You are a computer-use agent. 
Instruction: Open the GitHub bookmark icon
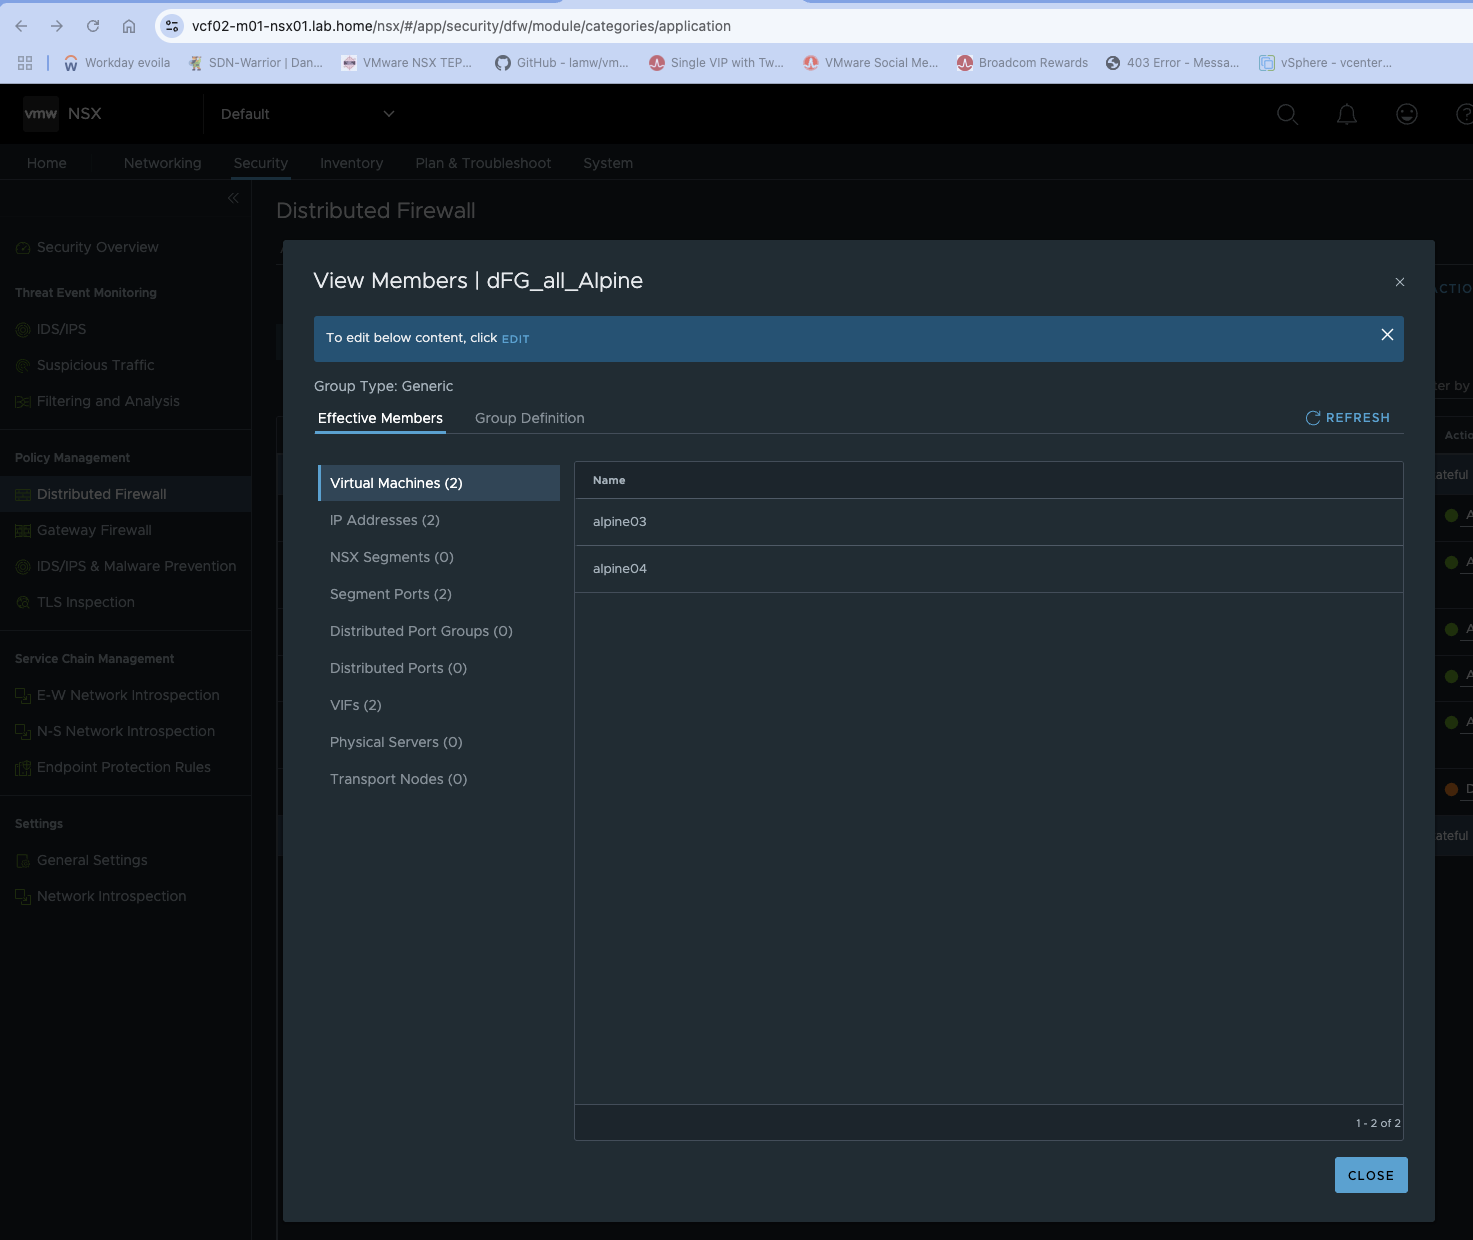click(503, 62)
